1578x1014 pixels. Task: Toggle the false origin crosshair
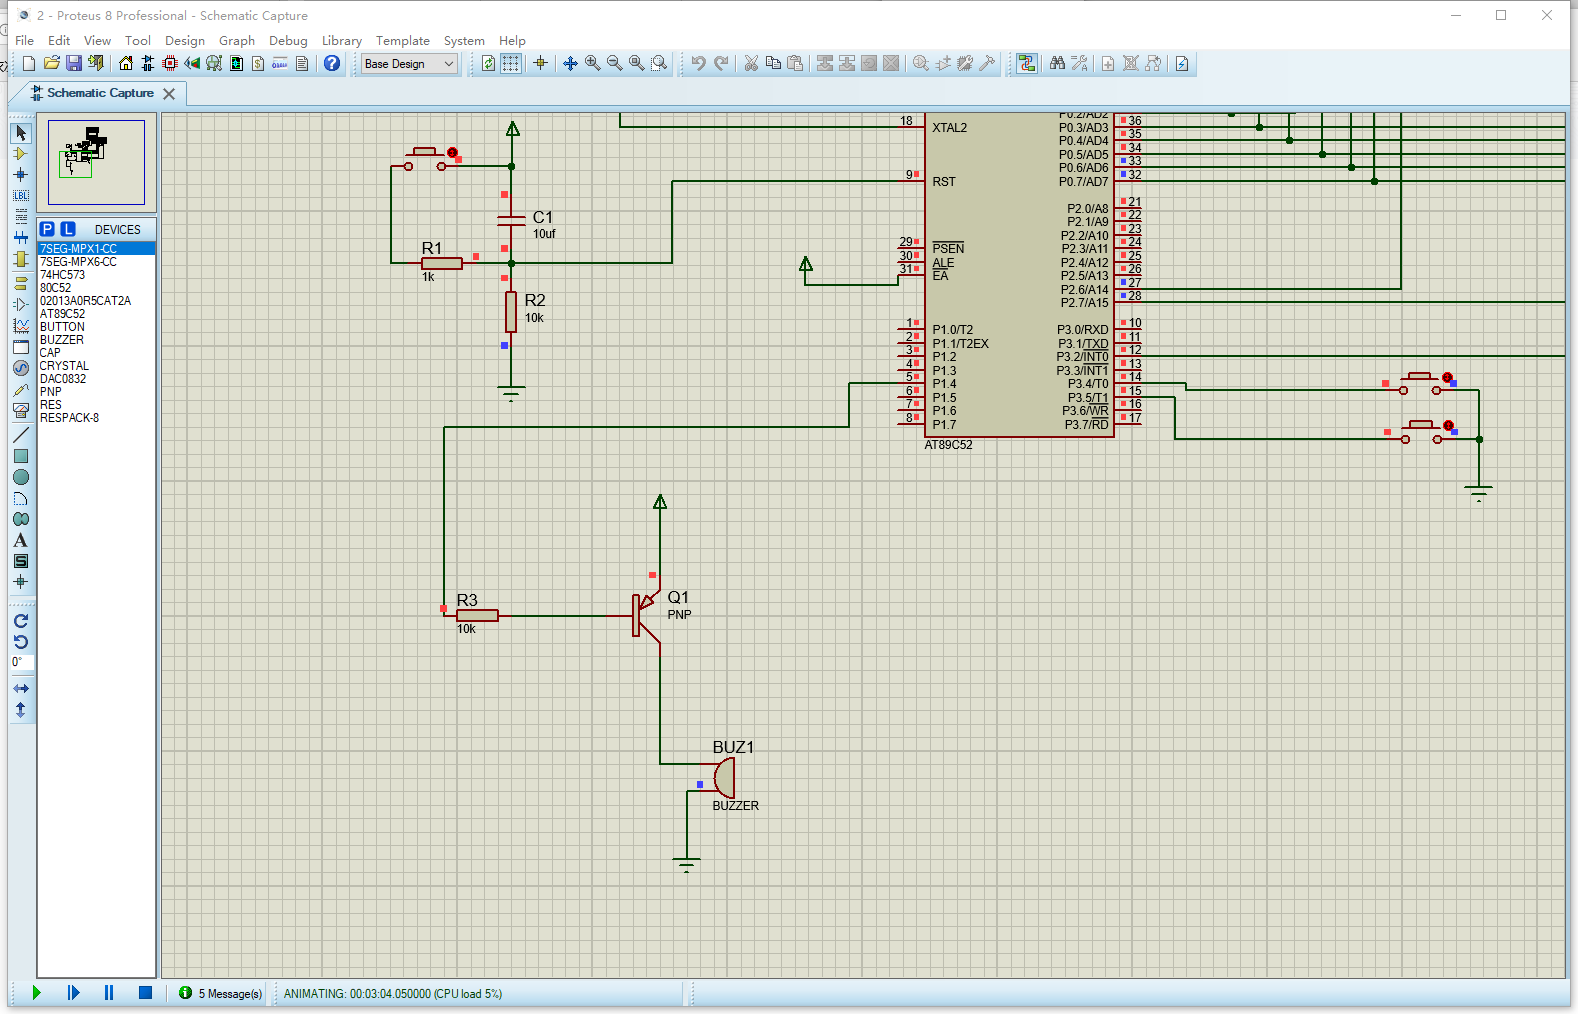point(540,63)
